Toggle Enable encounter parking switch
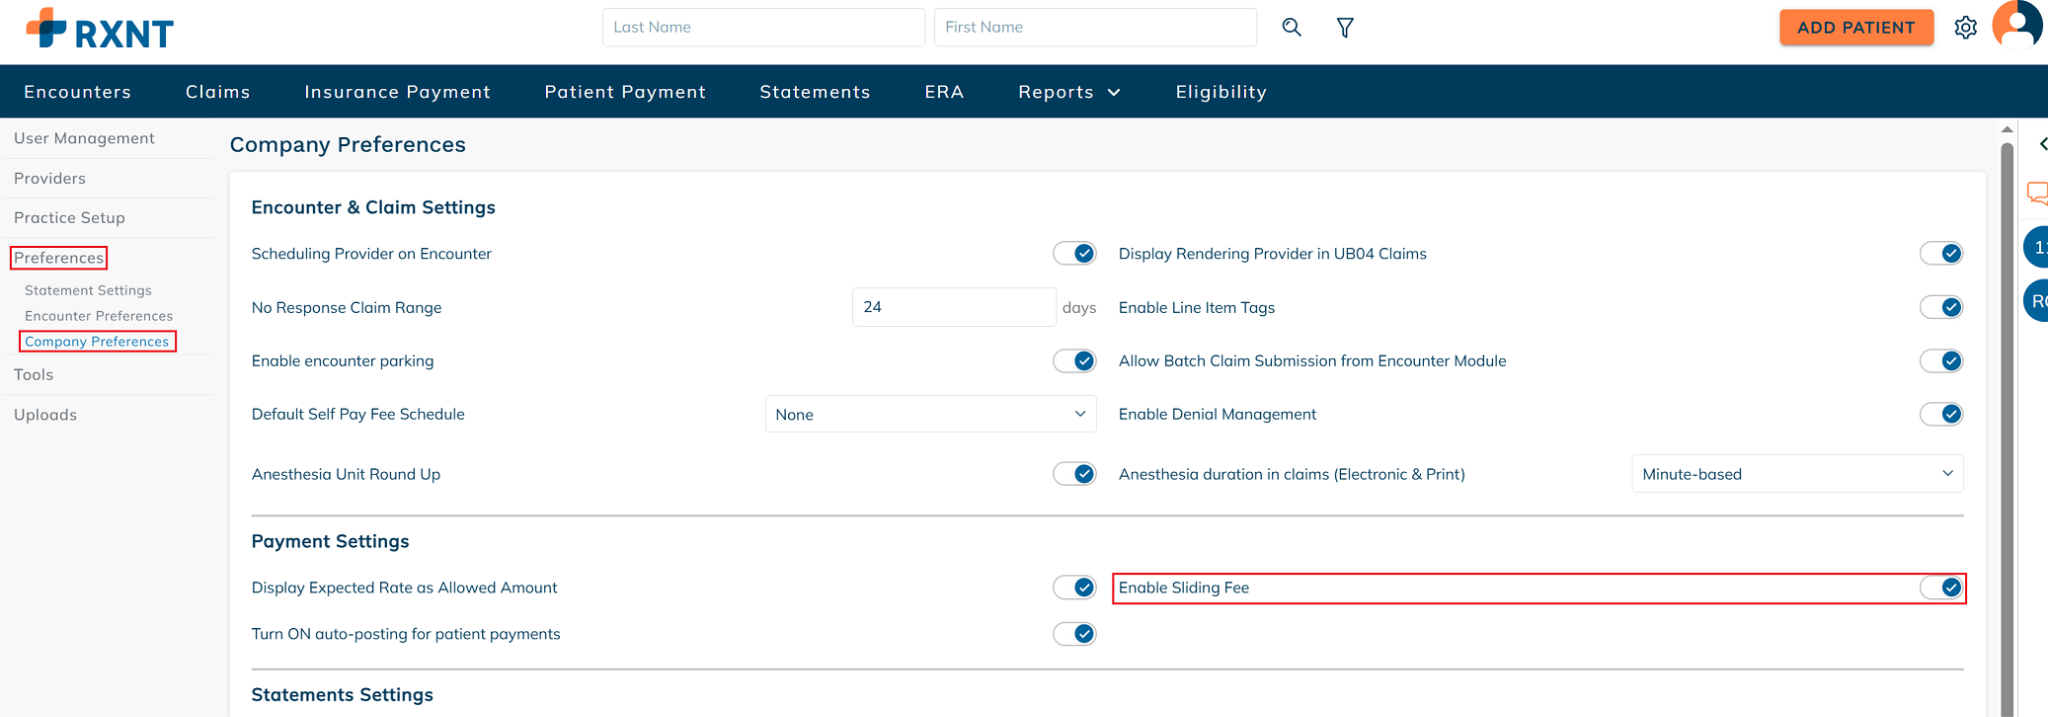2048x717 pixels. (x=1075, y=360)
